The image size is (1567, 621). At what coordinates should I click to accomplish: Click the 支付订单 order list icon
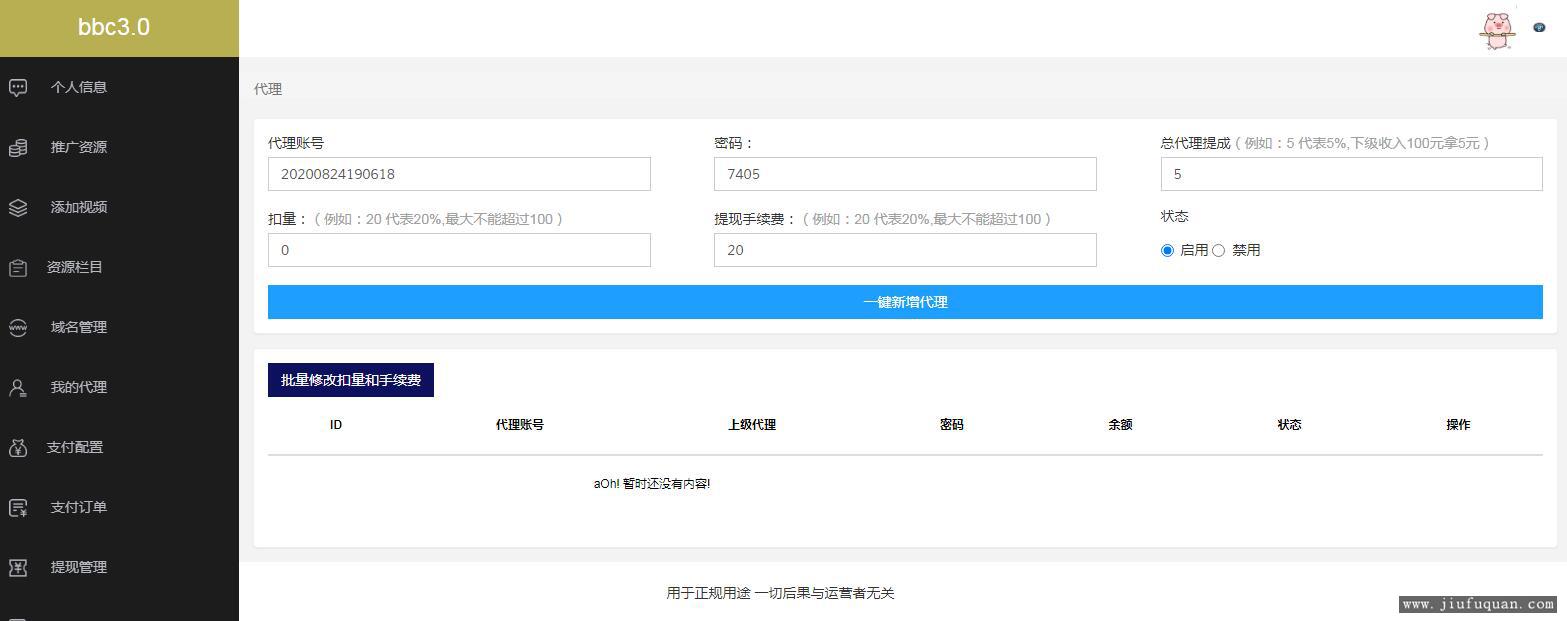(x=18, y=508)
